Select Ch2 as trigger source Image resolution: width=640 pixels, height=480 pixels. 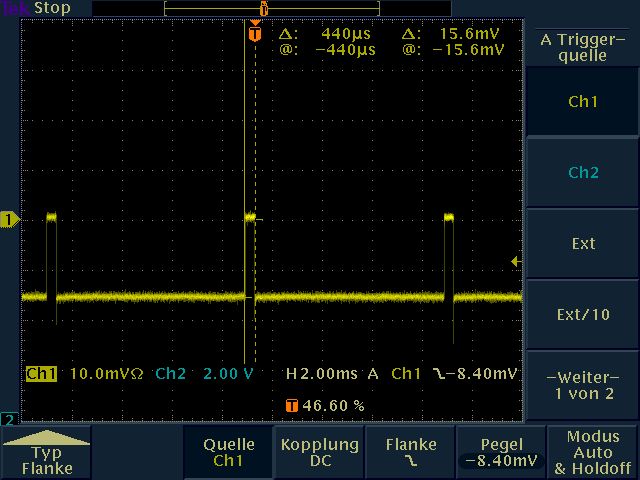tap(582, 172)
